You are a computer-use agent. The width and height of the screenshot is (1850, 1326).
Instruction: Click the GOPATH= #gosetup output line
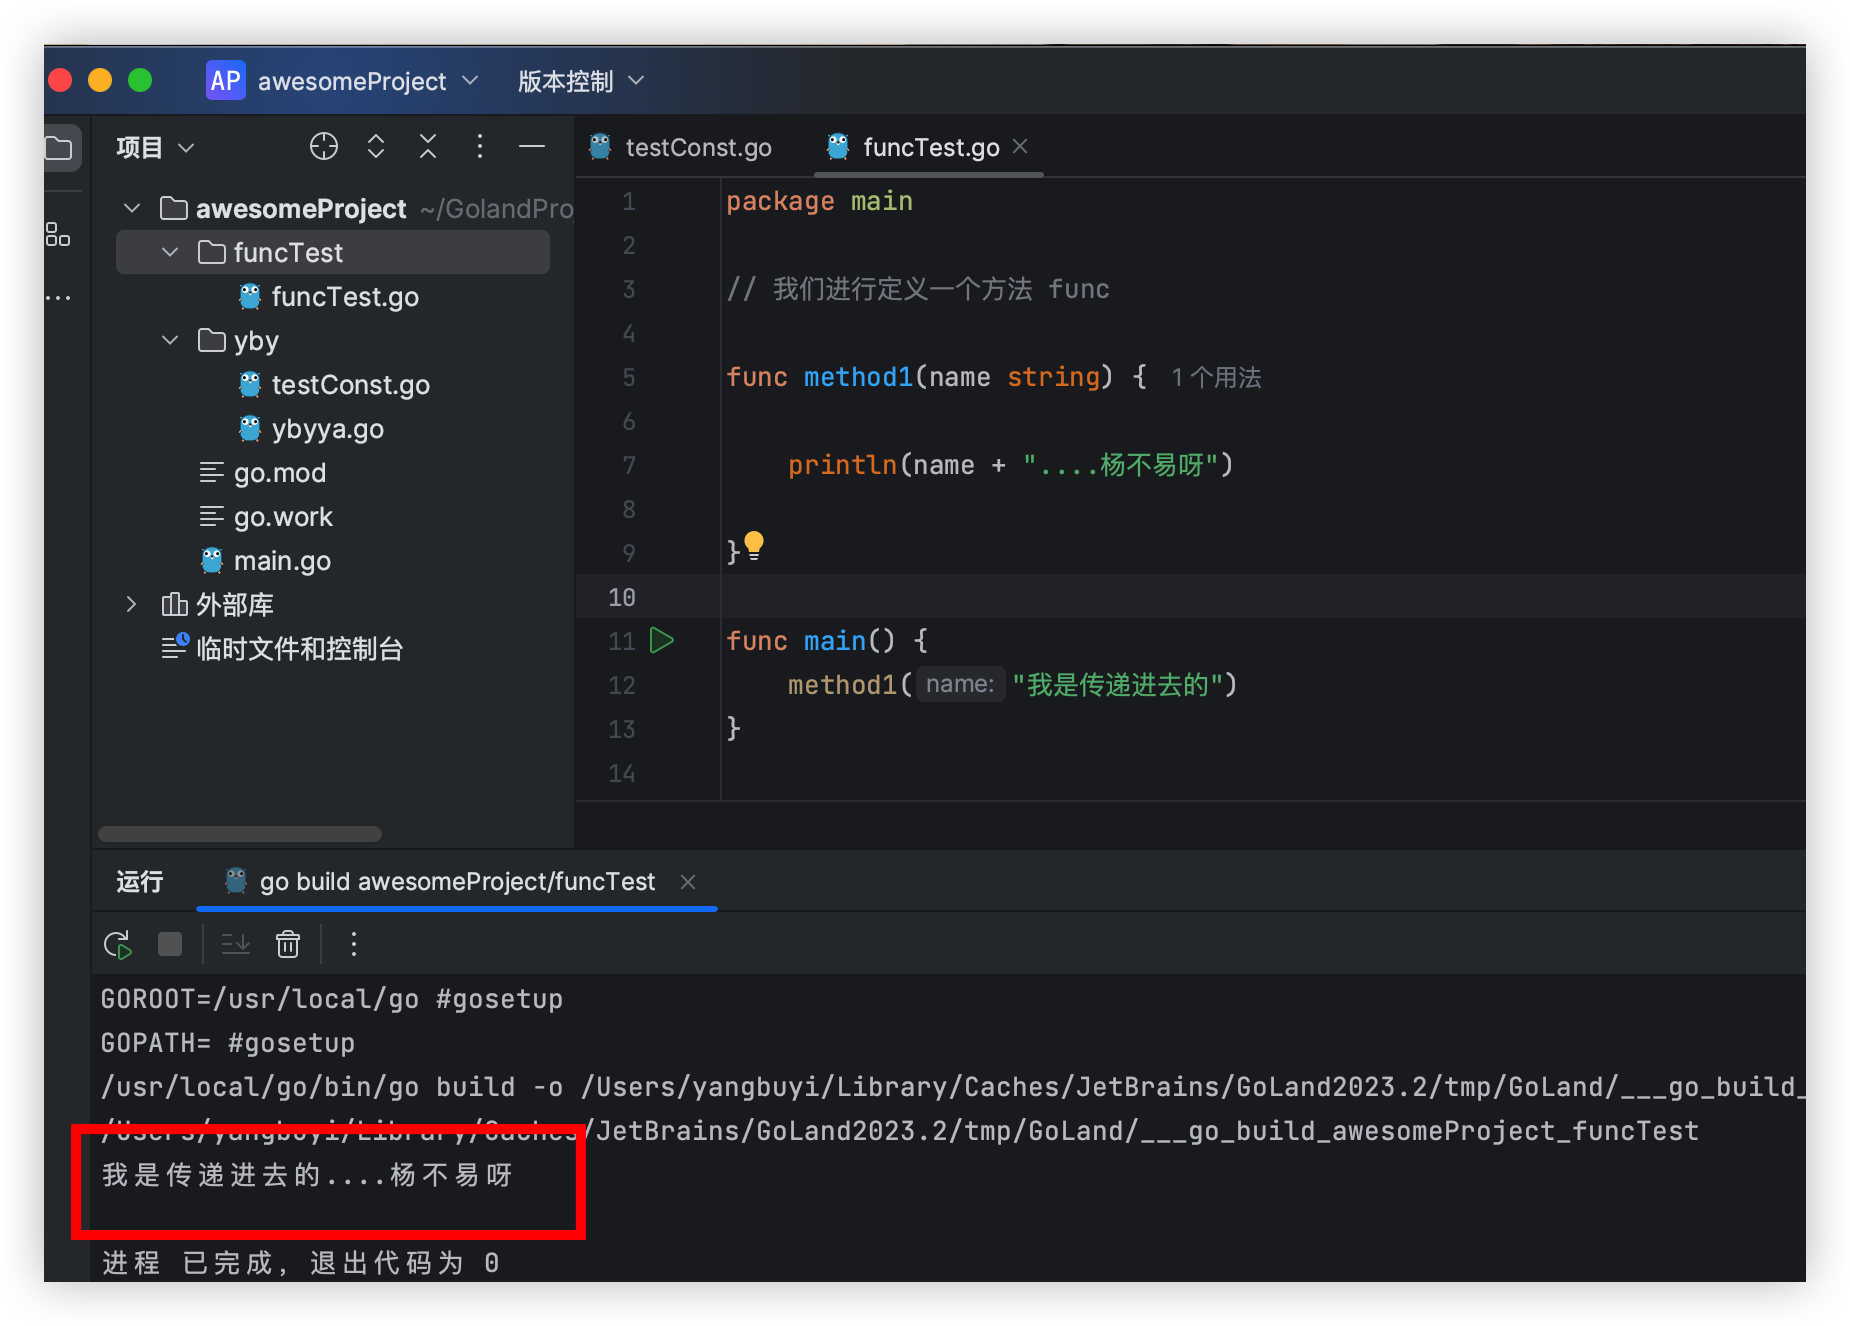228,1043
